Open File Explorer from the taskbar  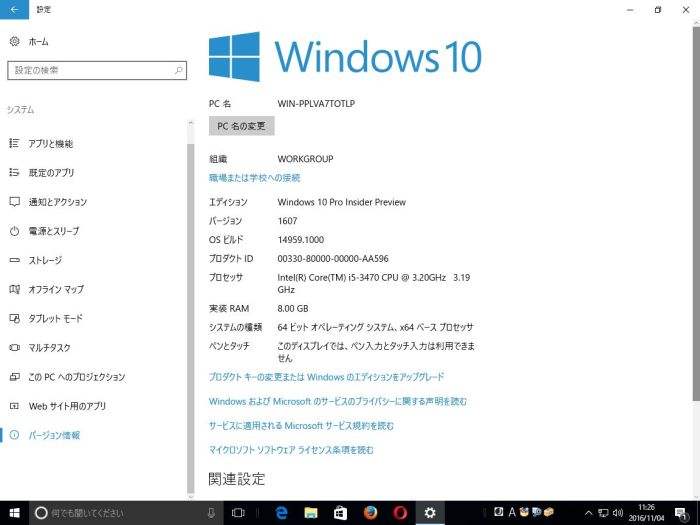pyautogui.click(x=311, y=512)
